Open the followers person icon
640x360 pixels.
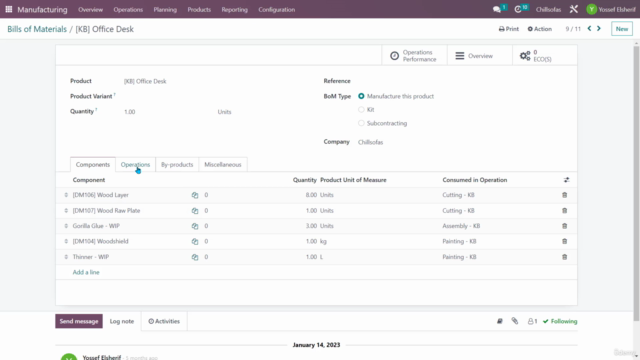532,321
